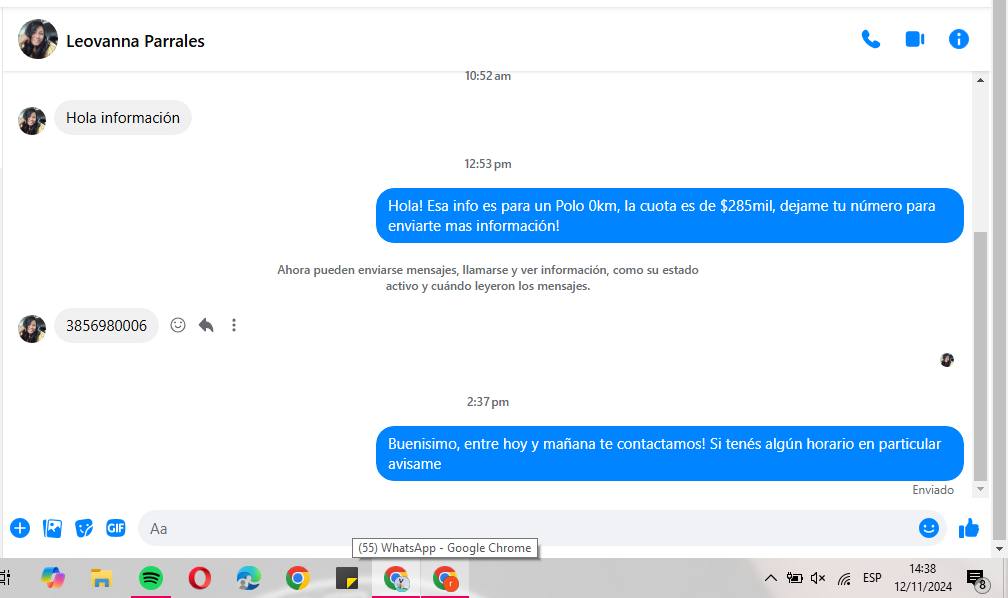Open more options for 3856980006 message
1008x598 pixels.
[x=234, y=325]
